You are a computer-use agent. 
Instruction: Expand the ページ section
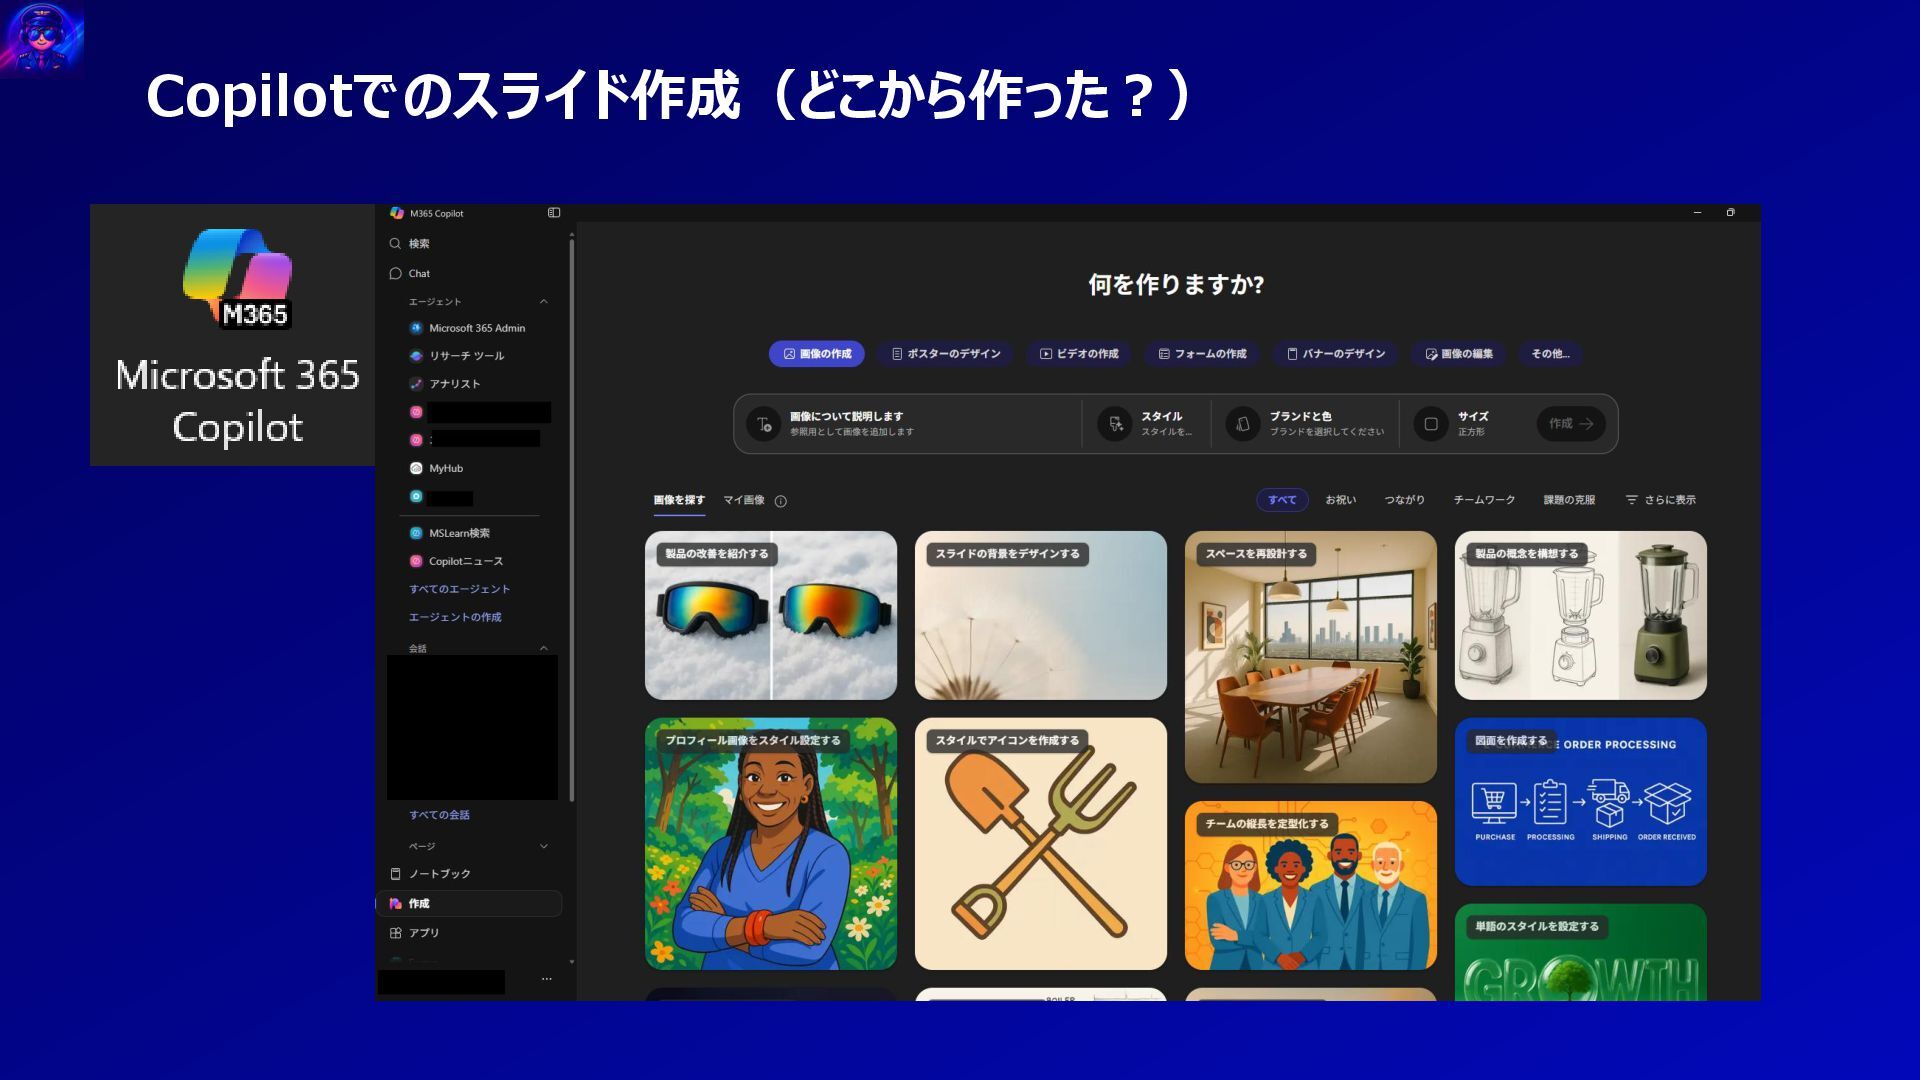point(544,847)
